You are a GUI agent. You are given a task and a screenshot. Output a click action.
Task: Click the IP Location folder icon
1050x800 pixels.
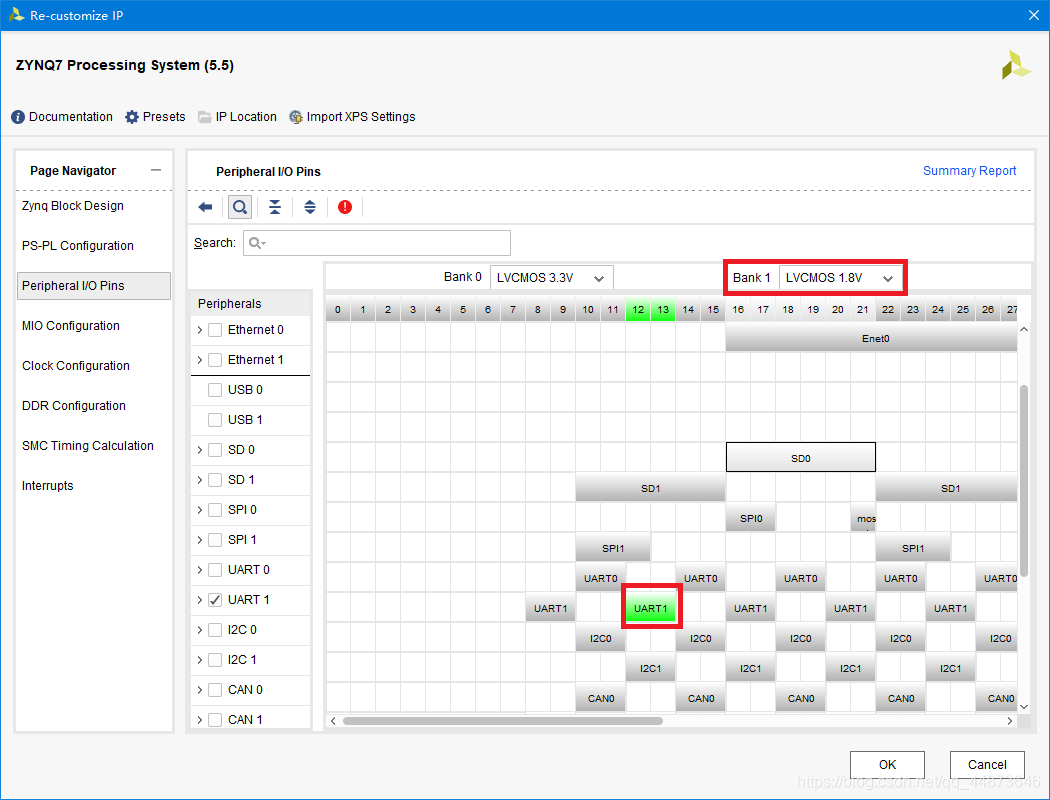(204, 117)
